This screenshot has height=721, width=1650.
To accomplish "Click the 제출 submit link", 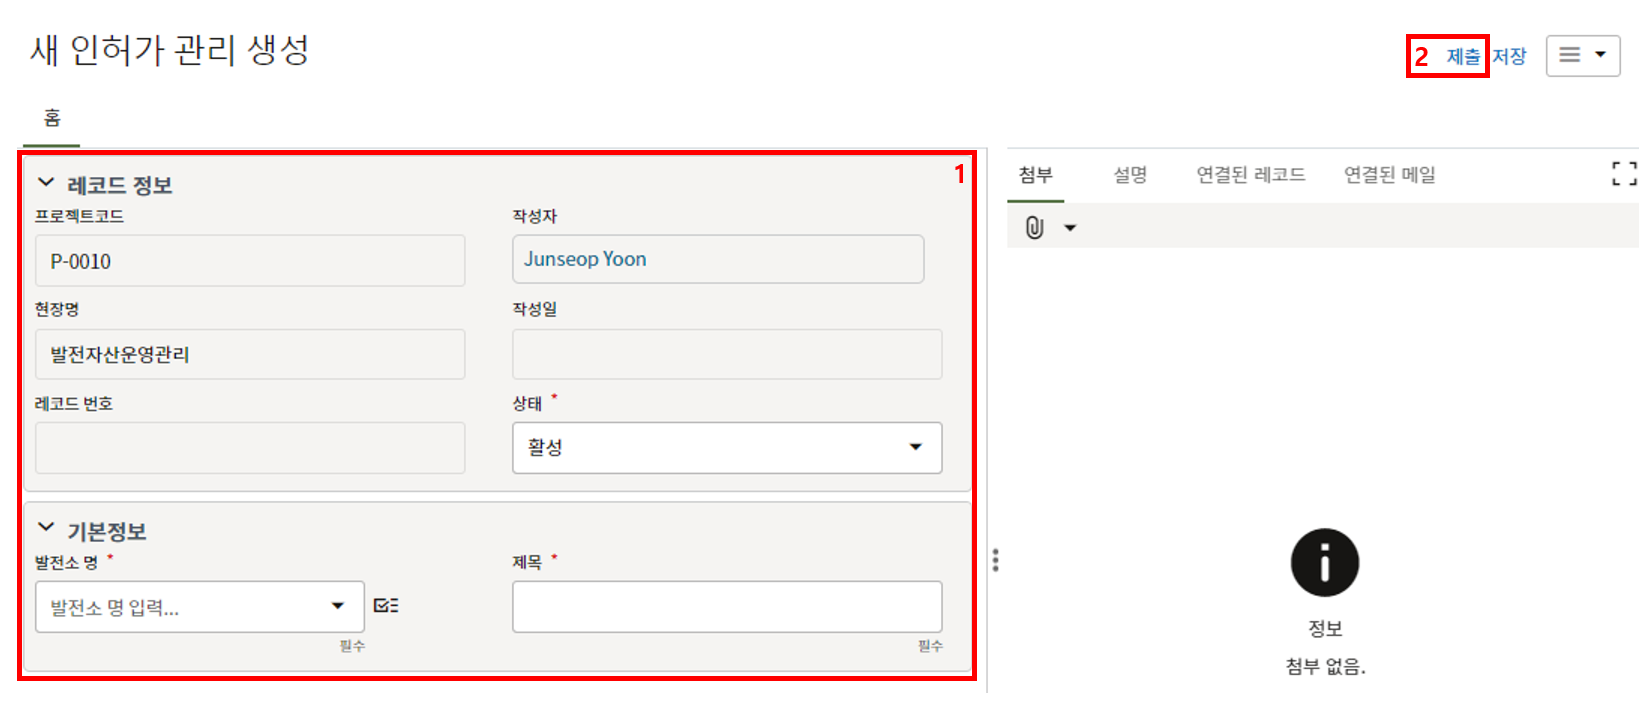I will pyautogui.click(x=1463, y=57).
